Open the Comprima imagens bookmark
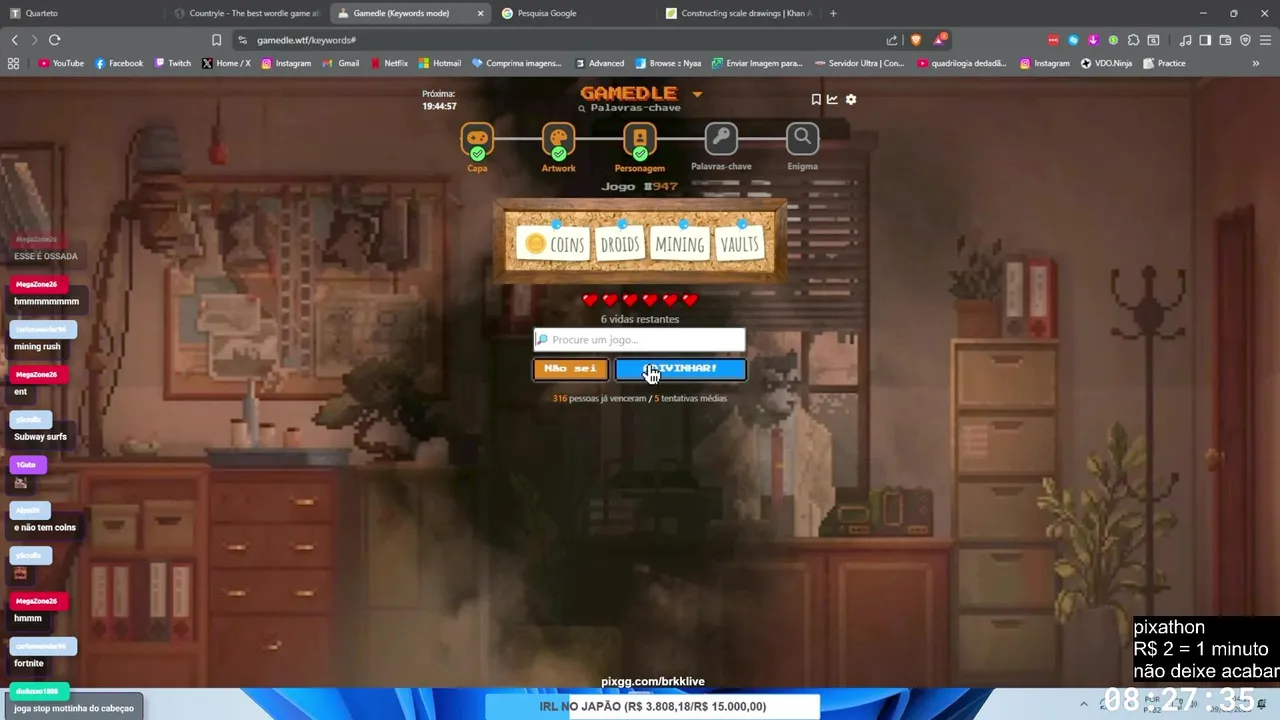 point(517,63)
